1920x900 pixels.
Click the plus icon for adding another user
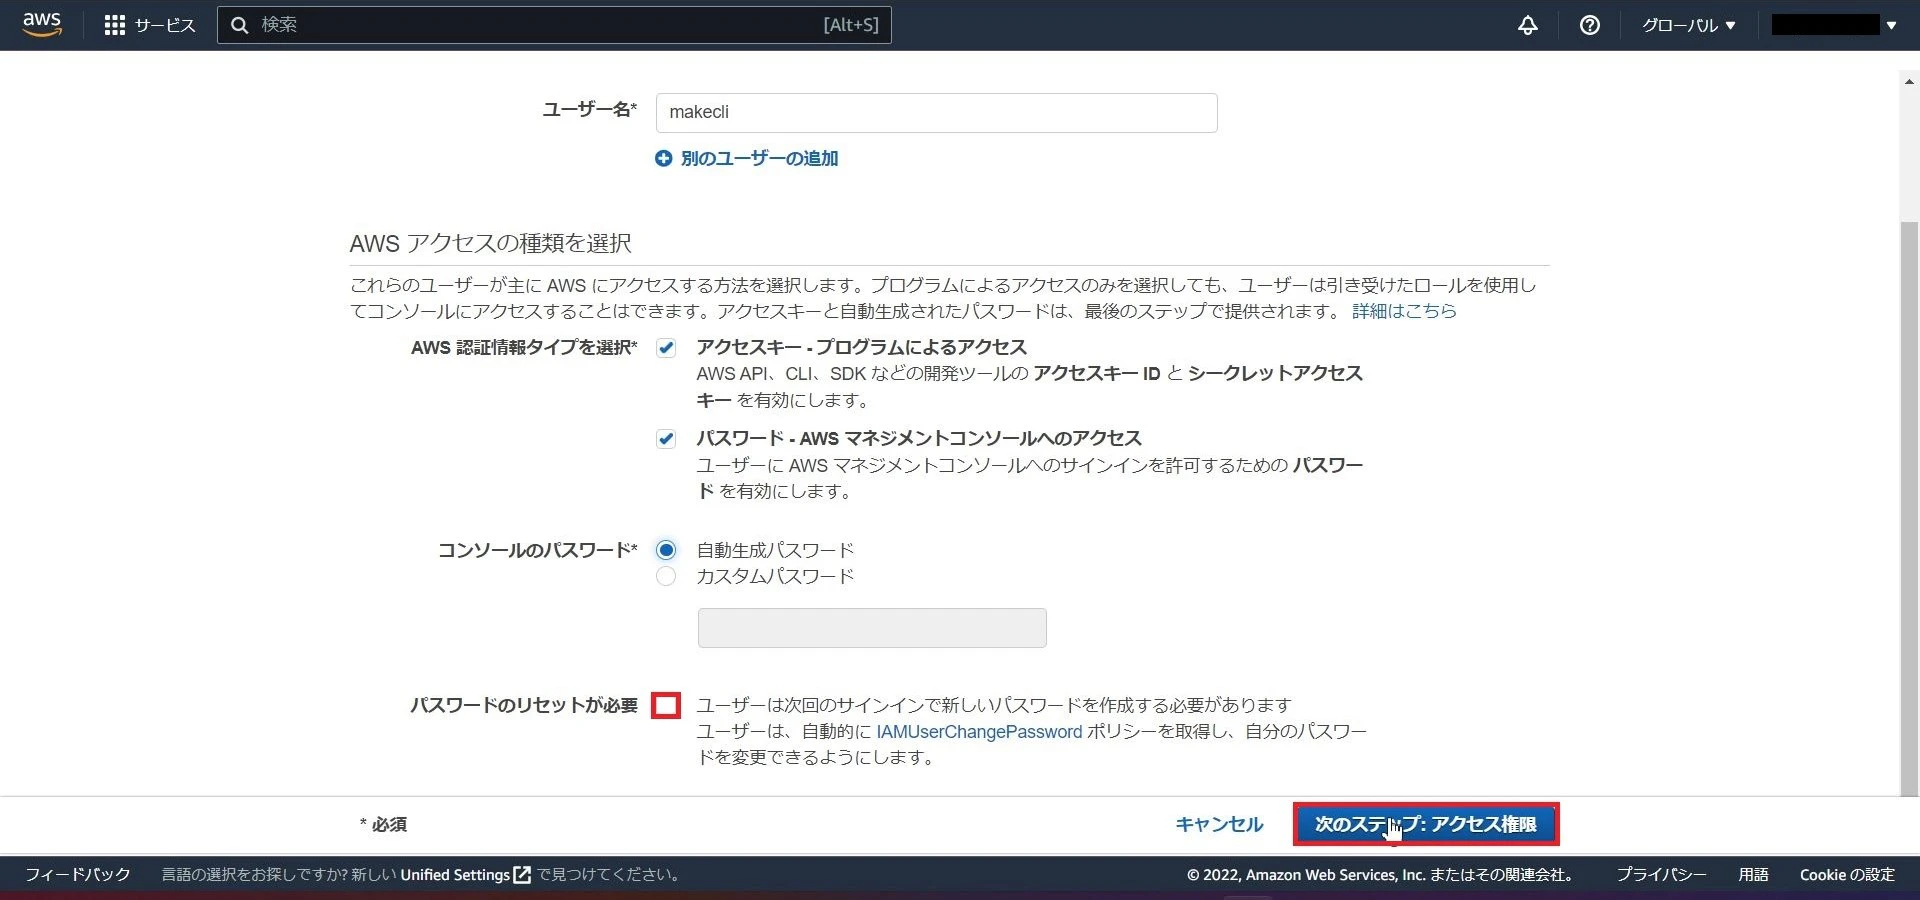tap(663, 159)
